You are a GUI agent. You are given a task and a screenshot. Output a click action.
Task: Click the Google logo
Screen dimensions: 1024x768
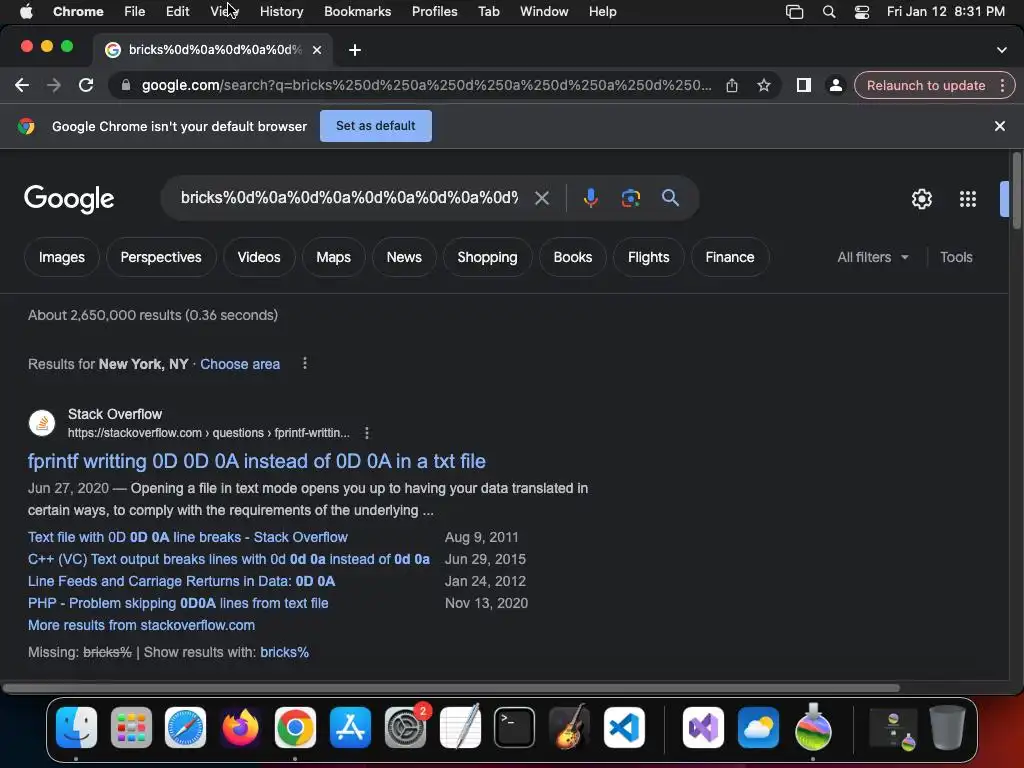pyautogui.click(x=69, y=199)
